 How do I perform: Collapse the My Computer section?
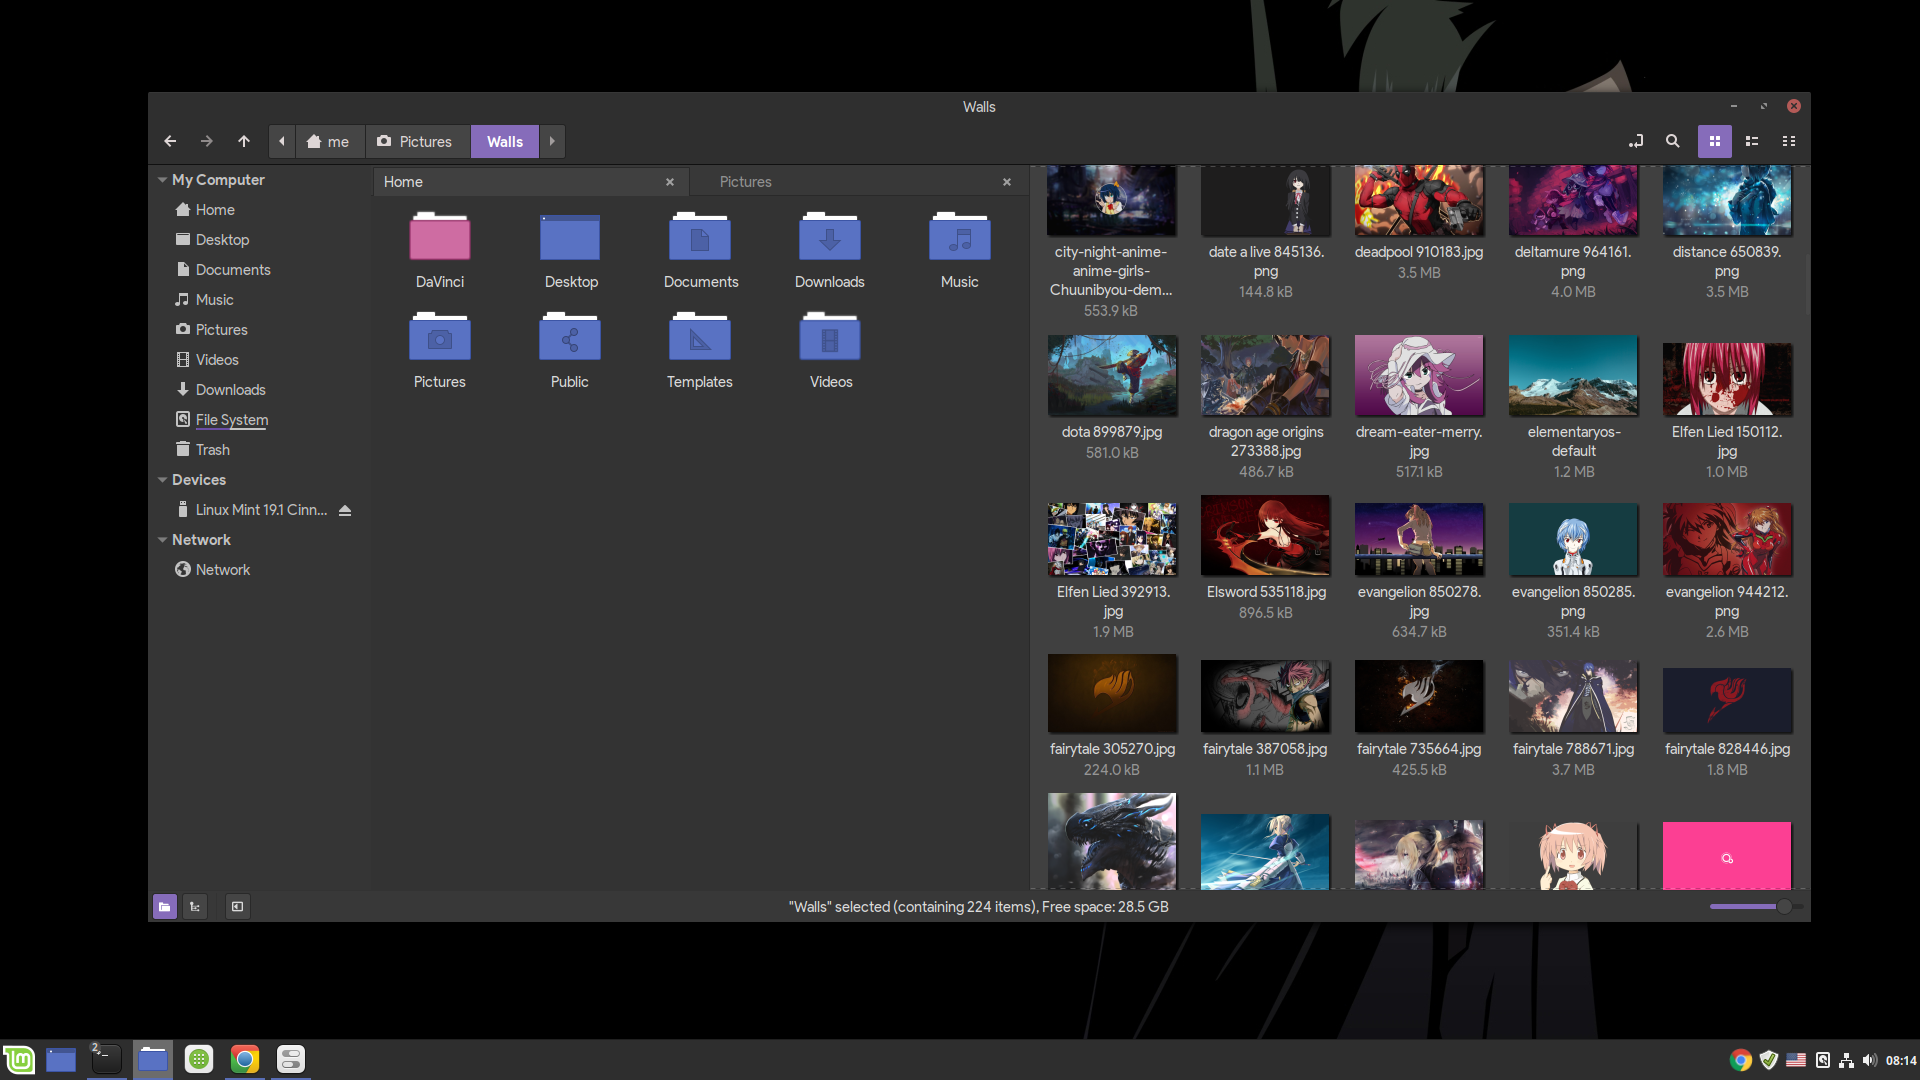click(162, 180)
